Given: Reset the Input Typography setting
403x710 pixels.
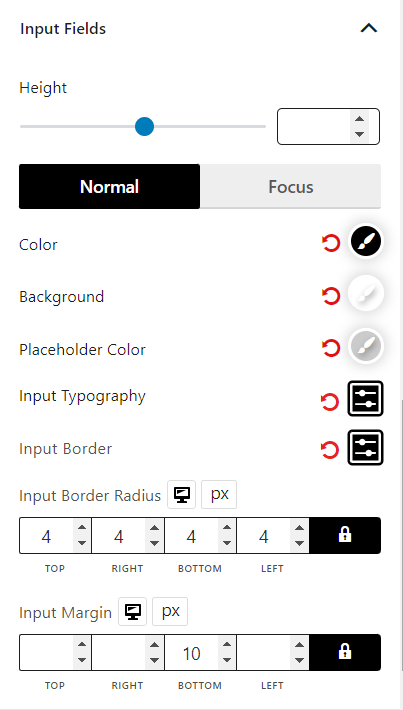Looking at the screenshot, I should pyautogui.click(x=330, y=402).
